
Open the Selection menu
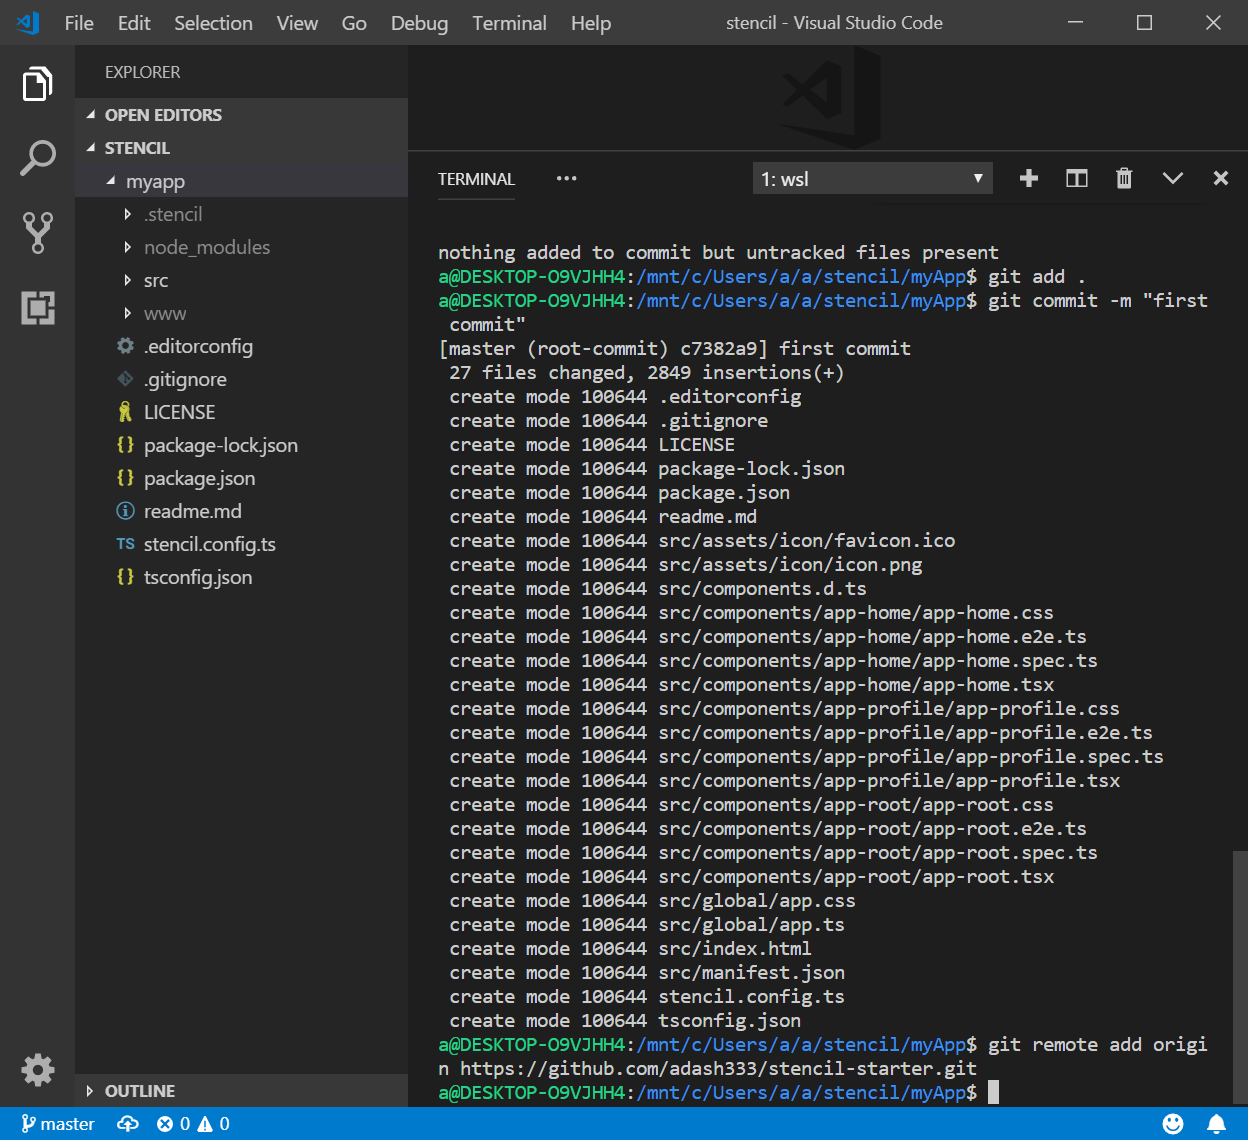[x=213, y=23]
